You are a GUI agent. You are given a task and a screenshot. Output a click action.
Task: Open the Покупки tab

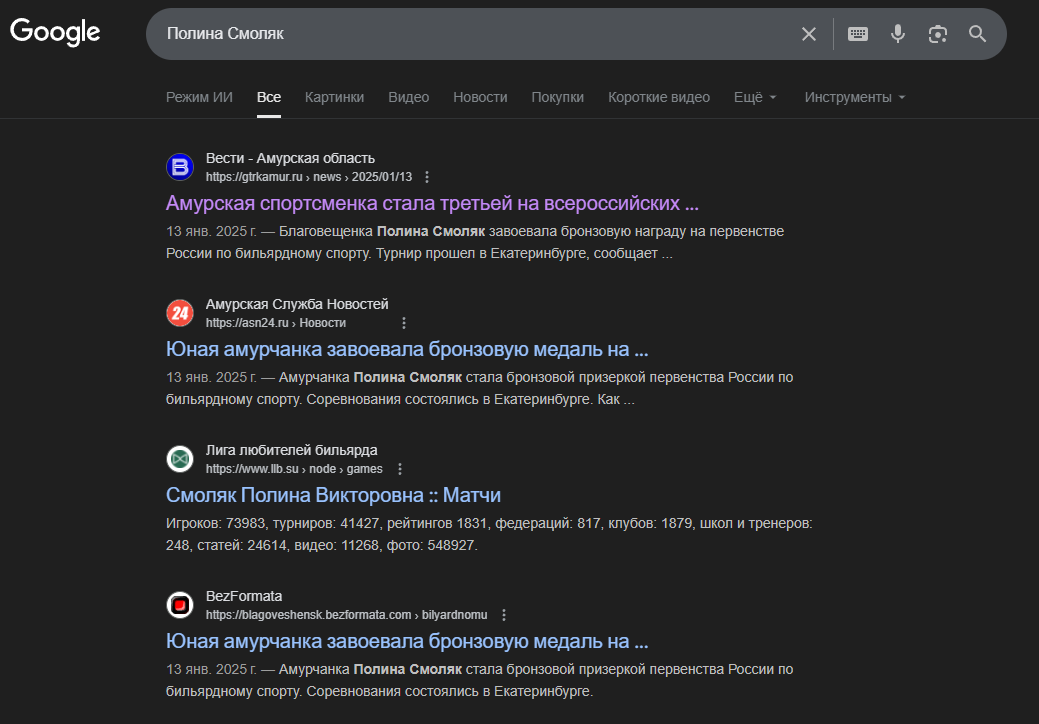pyautogui.click(x=557, y=97)
